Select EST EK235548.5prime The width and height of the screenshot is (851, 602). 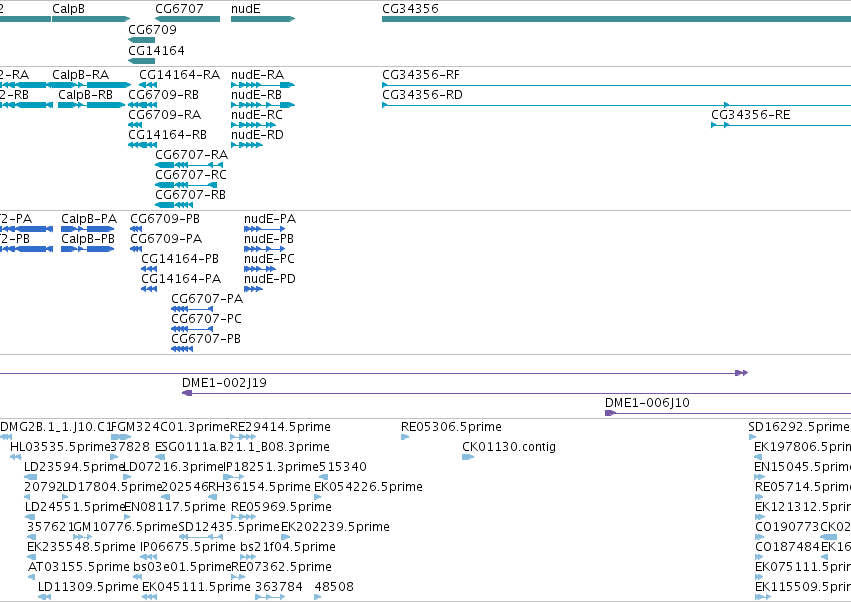pyautogui.click(x=31, y=557)
